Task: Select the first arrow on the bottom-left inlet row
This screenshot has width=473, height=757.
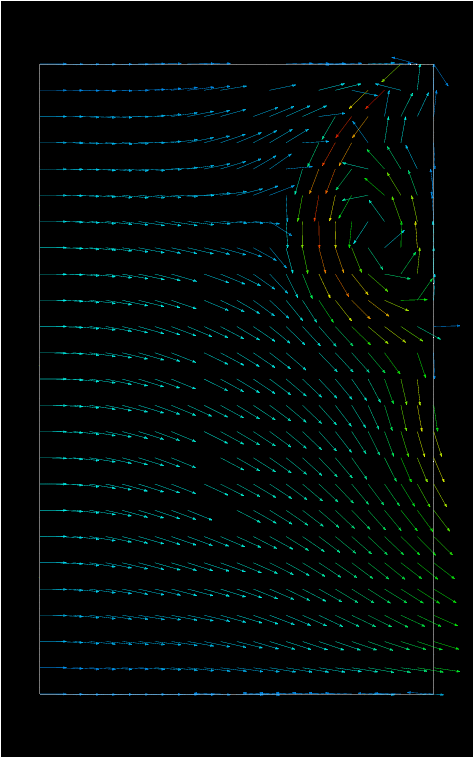Action: coord(53,668)
